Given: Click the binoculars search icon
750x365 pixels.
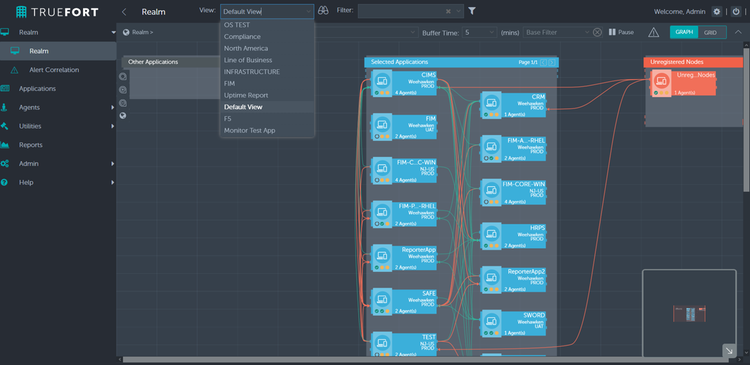Looking at the screenshot, I should tap(323, 11).
